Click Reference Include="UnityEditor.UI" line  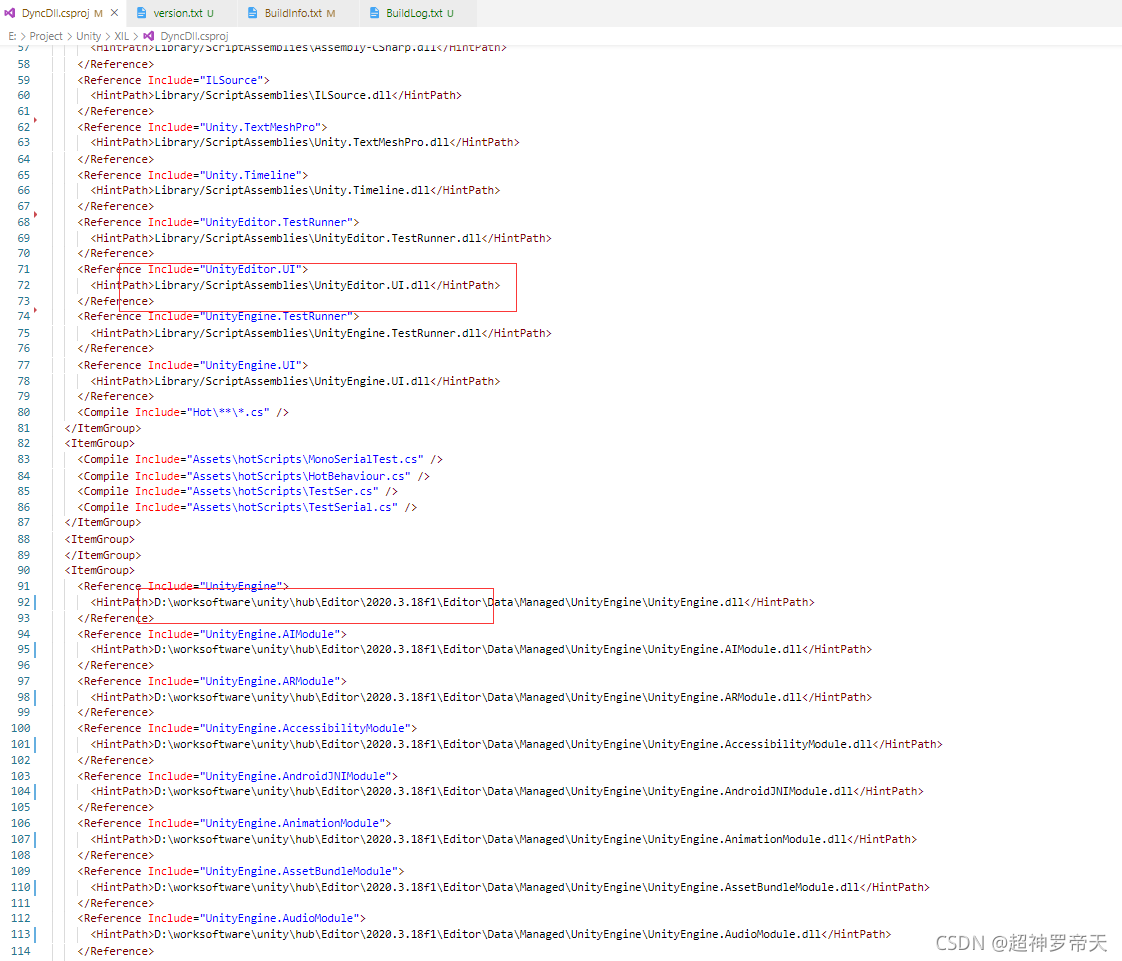click(x=192, y=269)
